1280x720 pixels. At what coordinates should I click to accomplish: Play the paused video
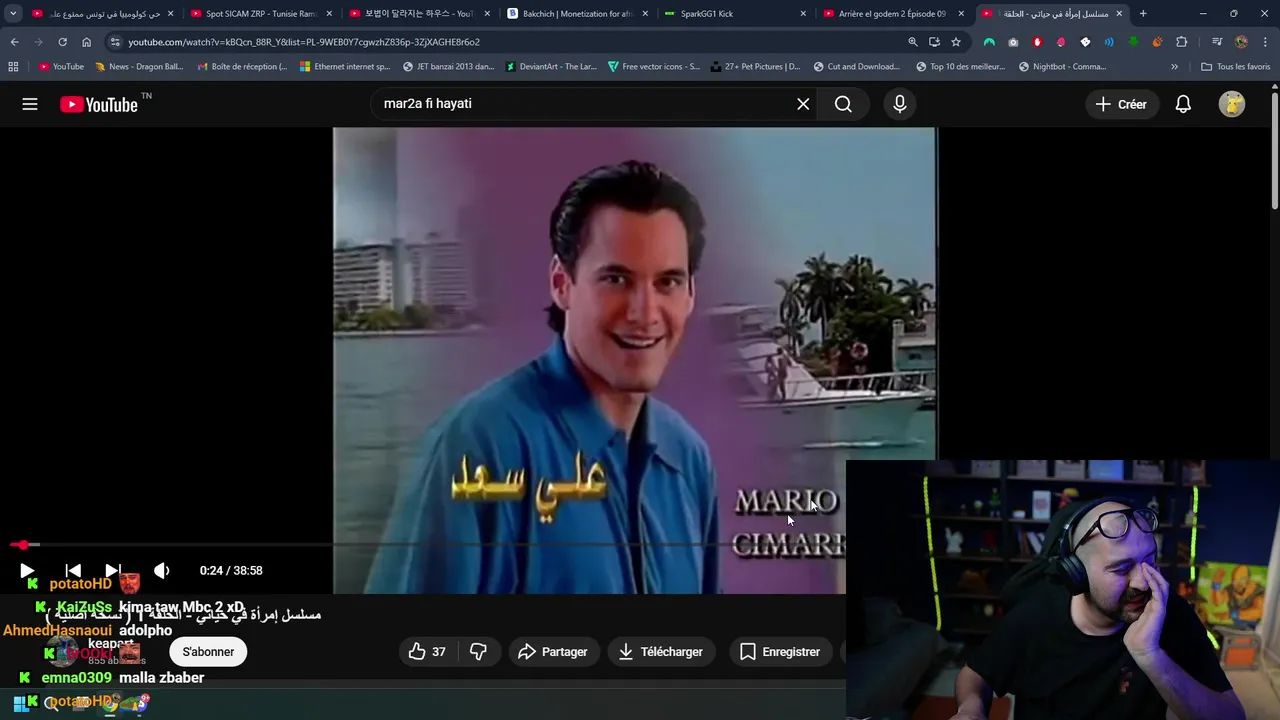pyautogui.click(x=27, y=571)
